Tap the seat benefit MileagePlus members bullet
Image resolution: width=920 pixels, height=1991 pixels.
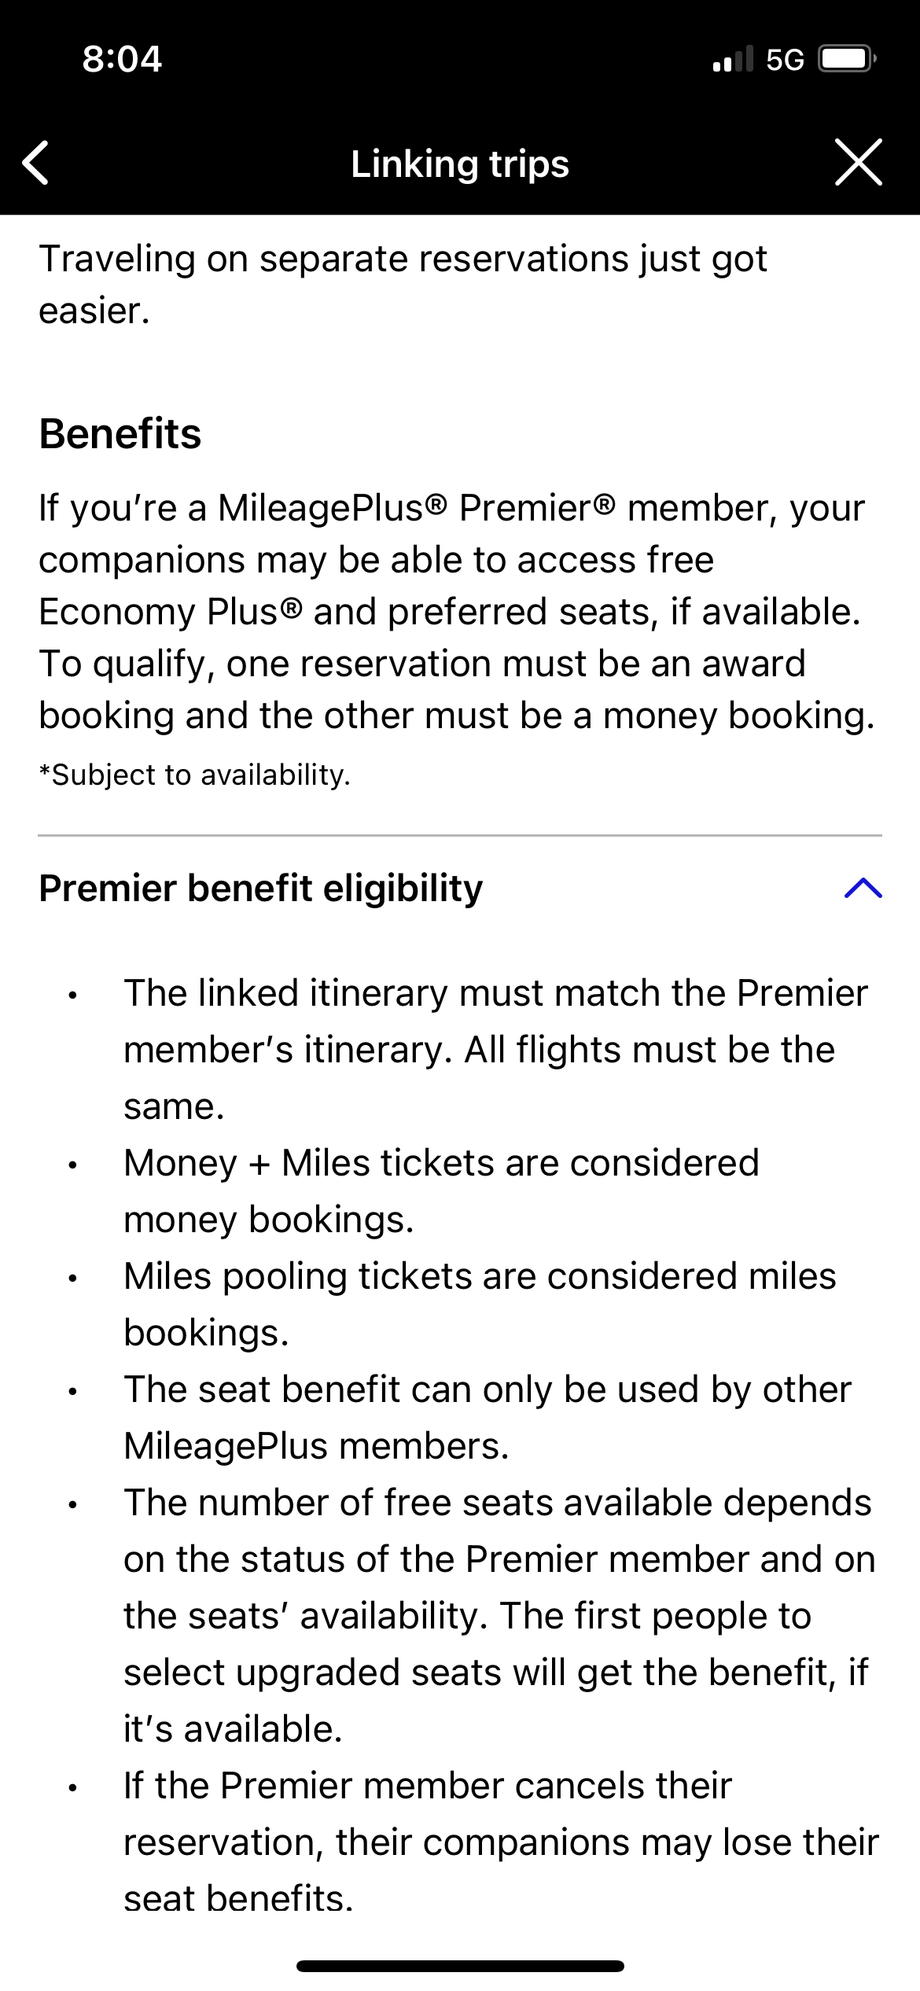click(x=487, y=1416)
